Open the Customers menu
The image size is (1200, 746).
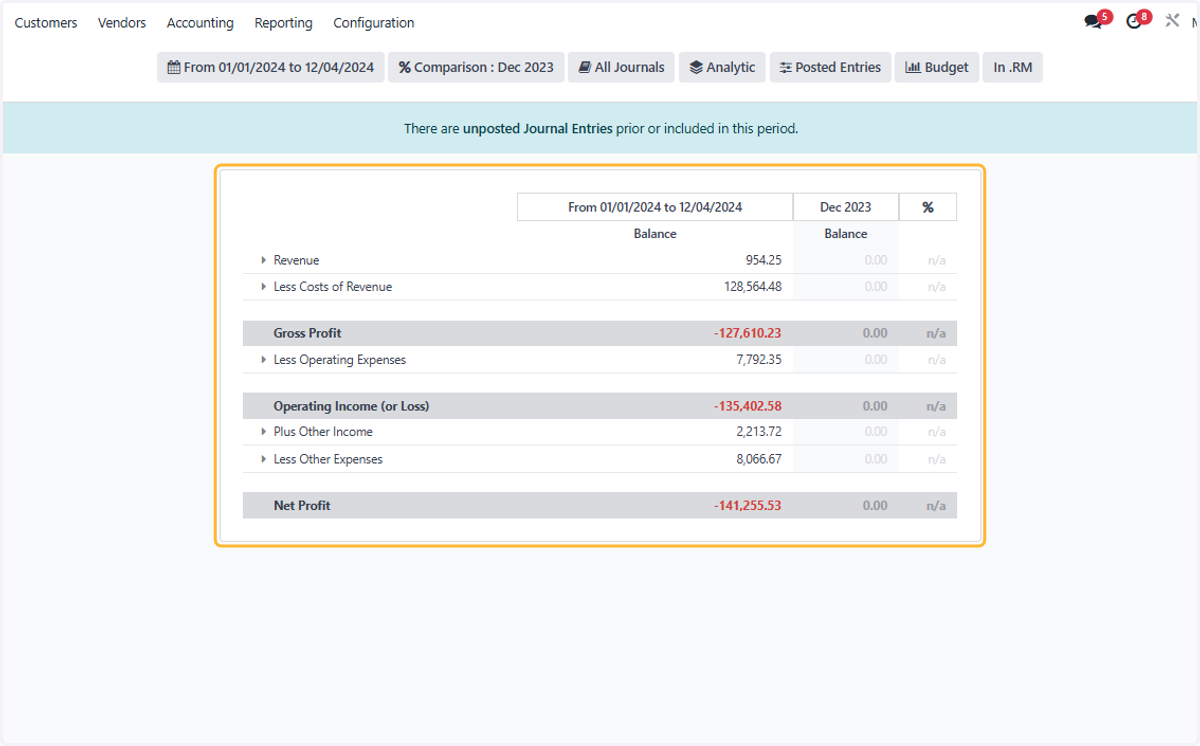(x=46, y=22)
